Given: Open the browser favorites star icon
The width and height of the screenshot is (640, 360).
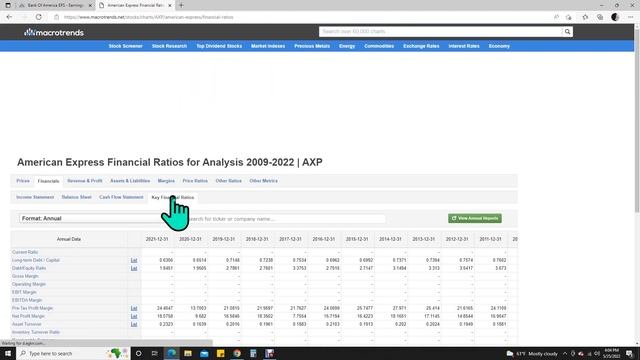Looking at the screenshot, I should (585, 17).
